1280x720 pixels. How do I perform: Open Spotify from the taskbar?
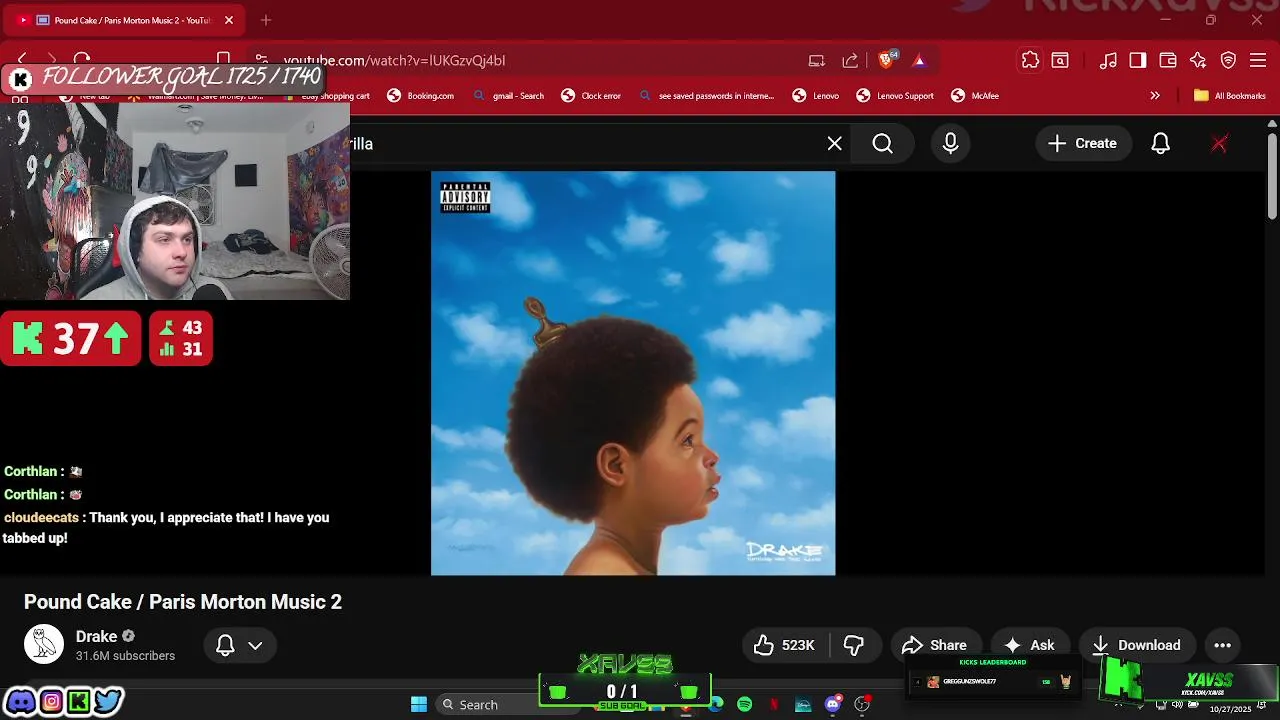[745, 704]
